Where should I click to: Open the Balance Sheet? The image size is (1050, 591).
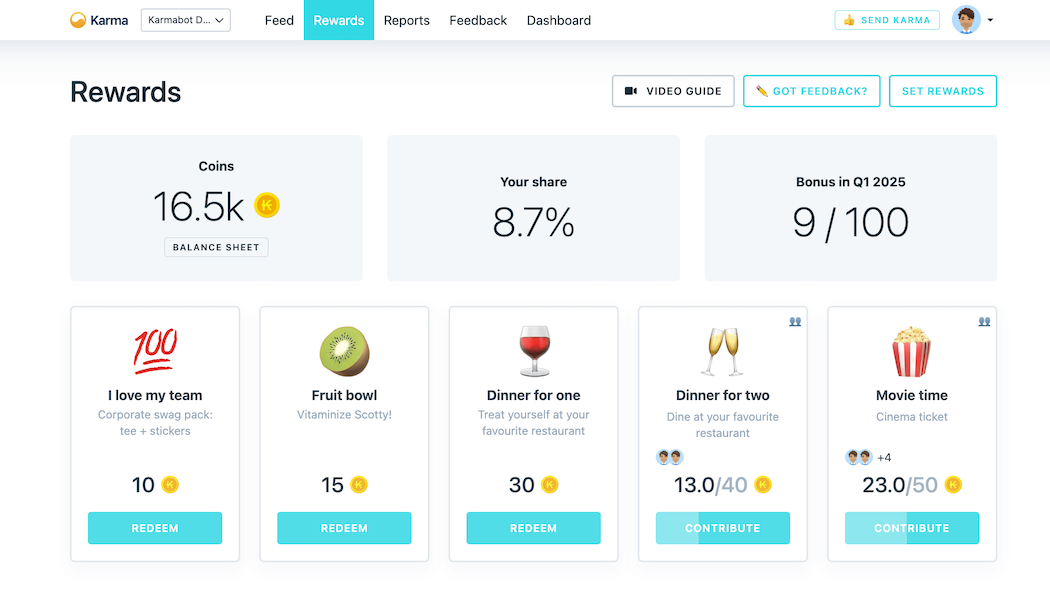(216, 247)
